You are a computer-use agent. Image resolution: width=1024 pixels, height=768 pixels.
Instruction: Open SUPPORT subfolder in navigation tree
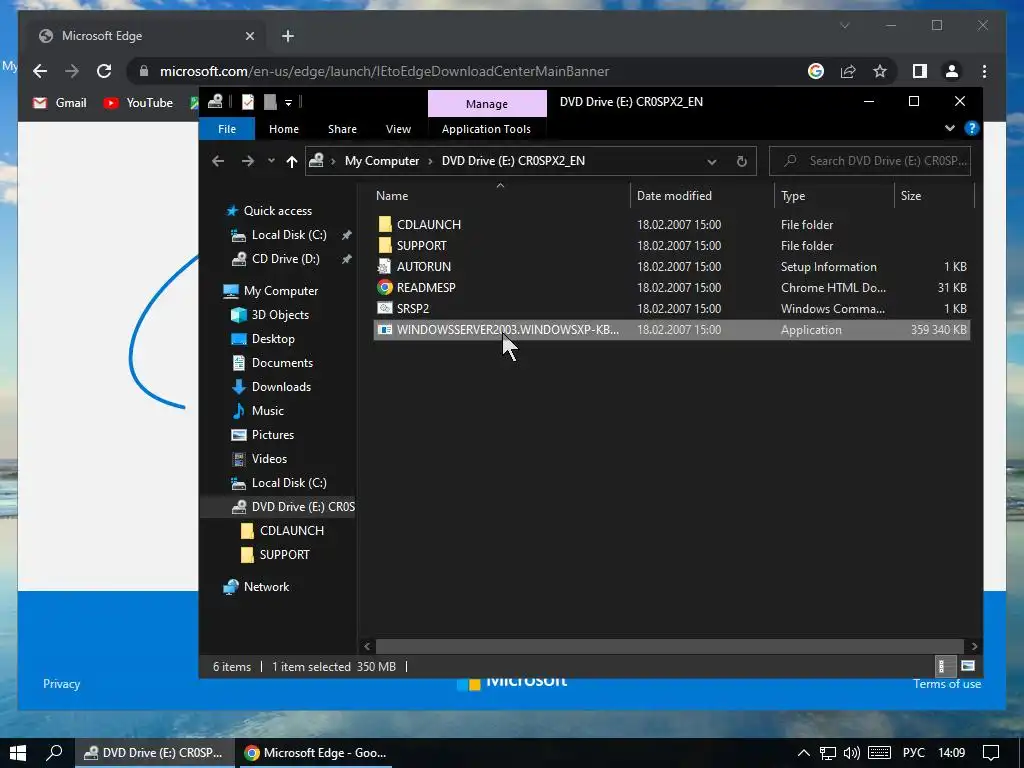click(284, 554)
